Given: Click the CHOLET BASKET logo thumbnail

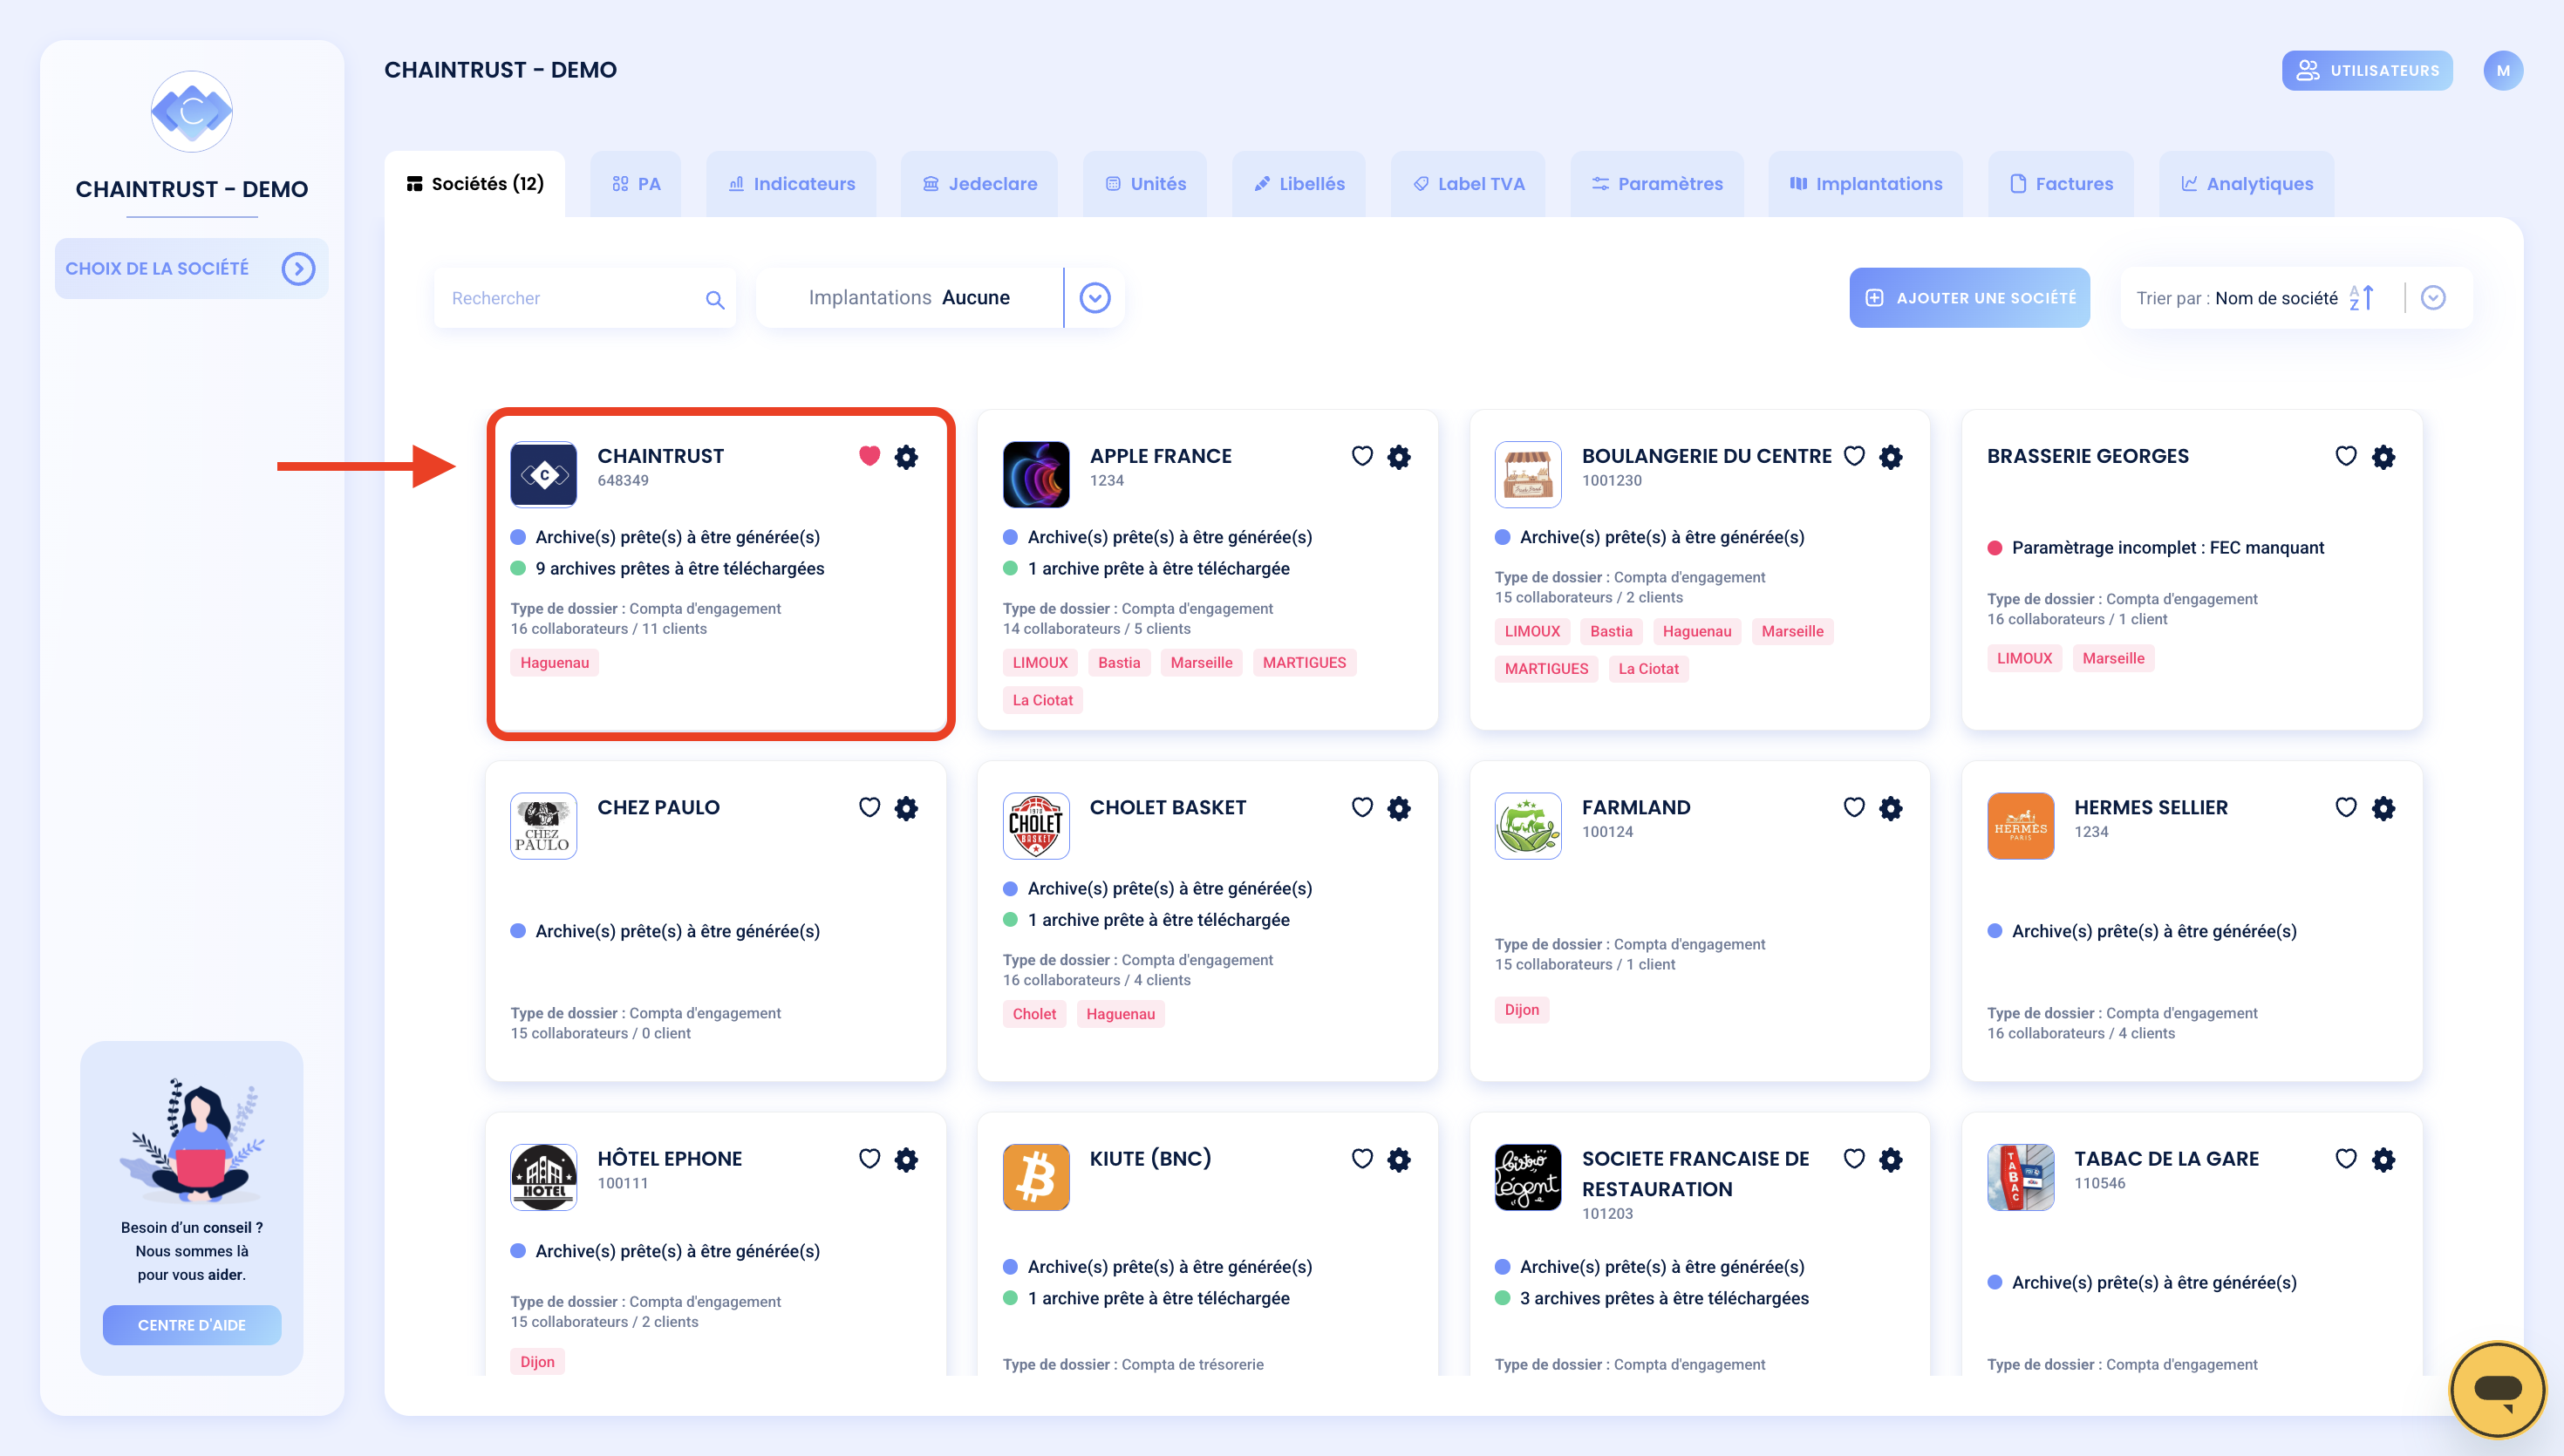Looking at the screenshot, I should (1036, 826).
